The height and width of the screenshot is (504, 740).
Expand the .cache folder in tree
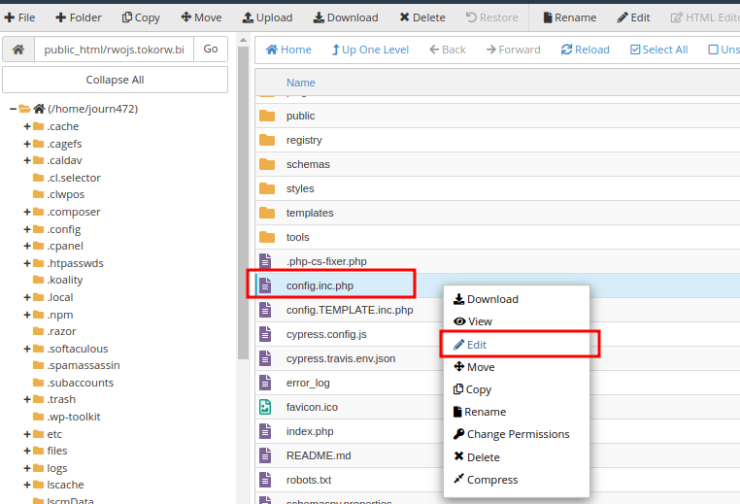click(27, 126)
